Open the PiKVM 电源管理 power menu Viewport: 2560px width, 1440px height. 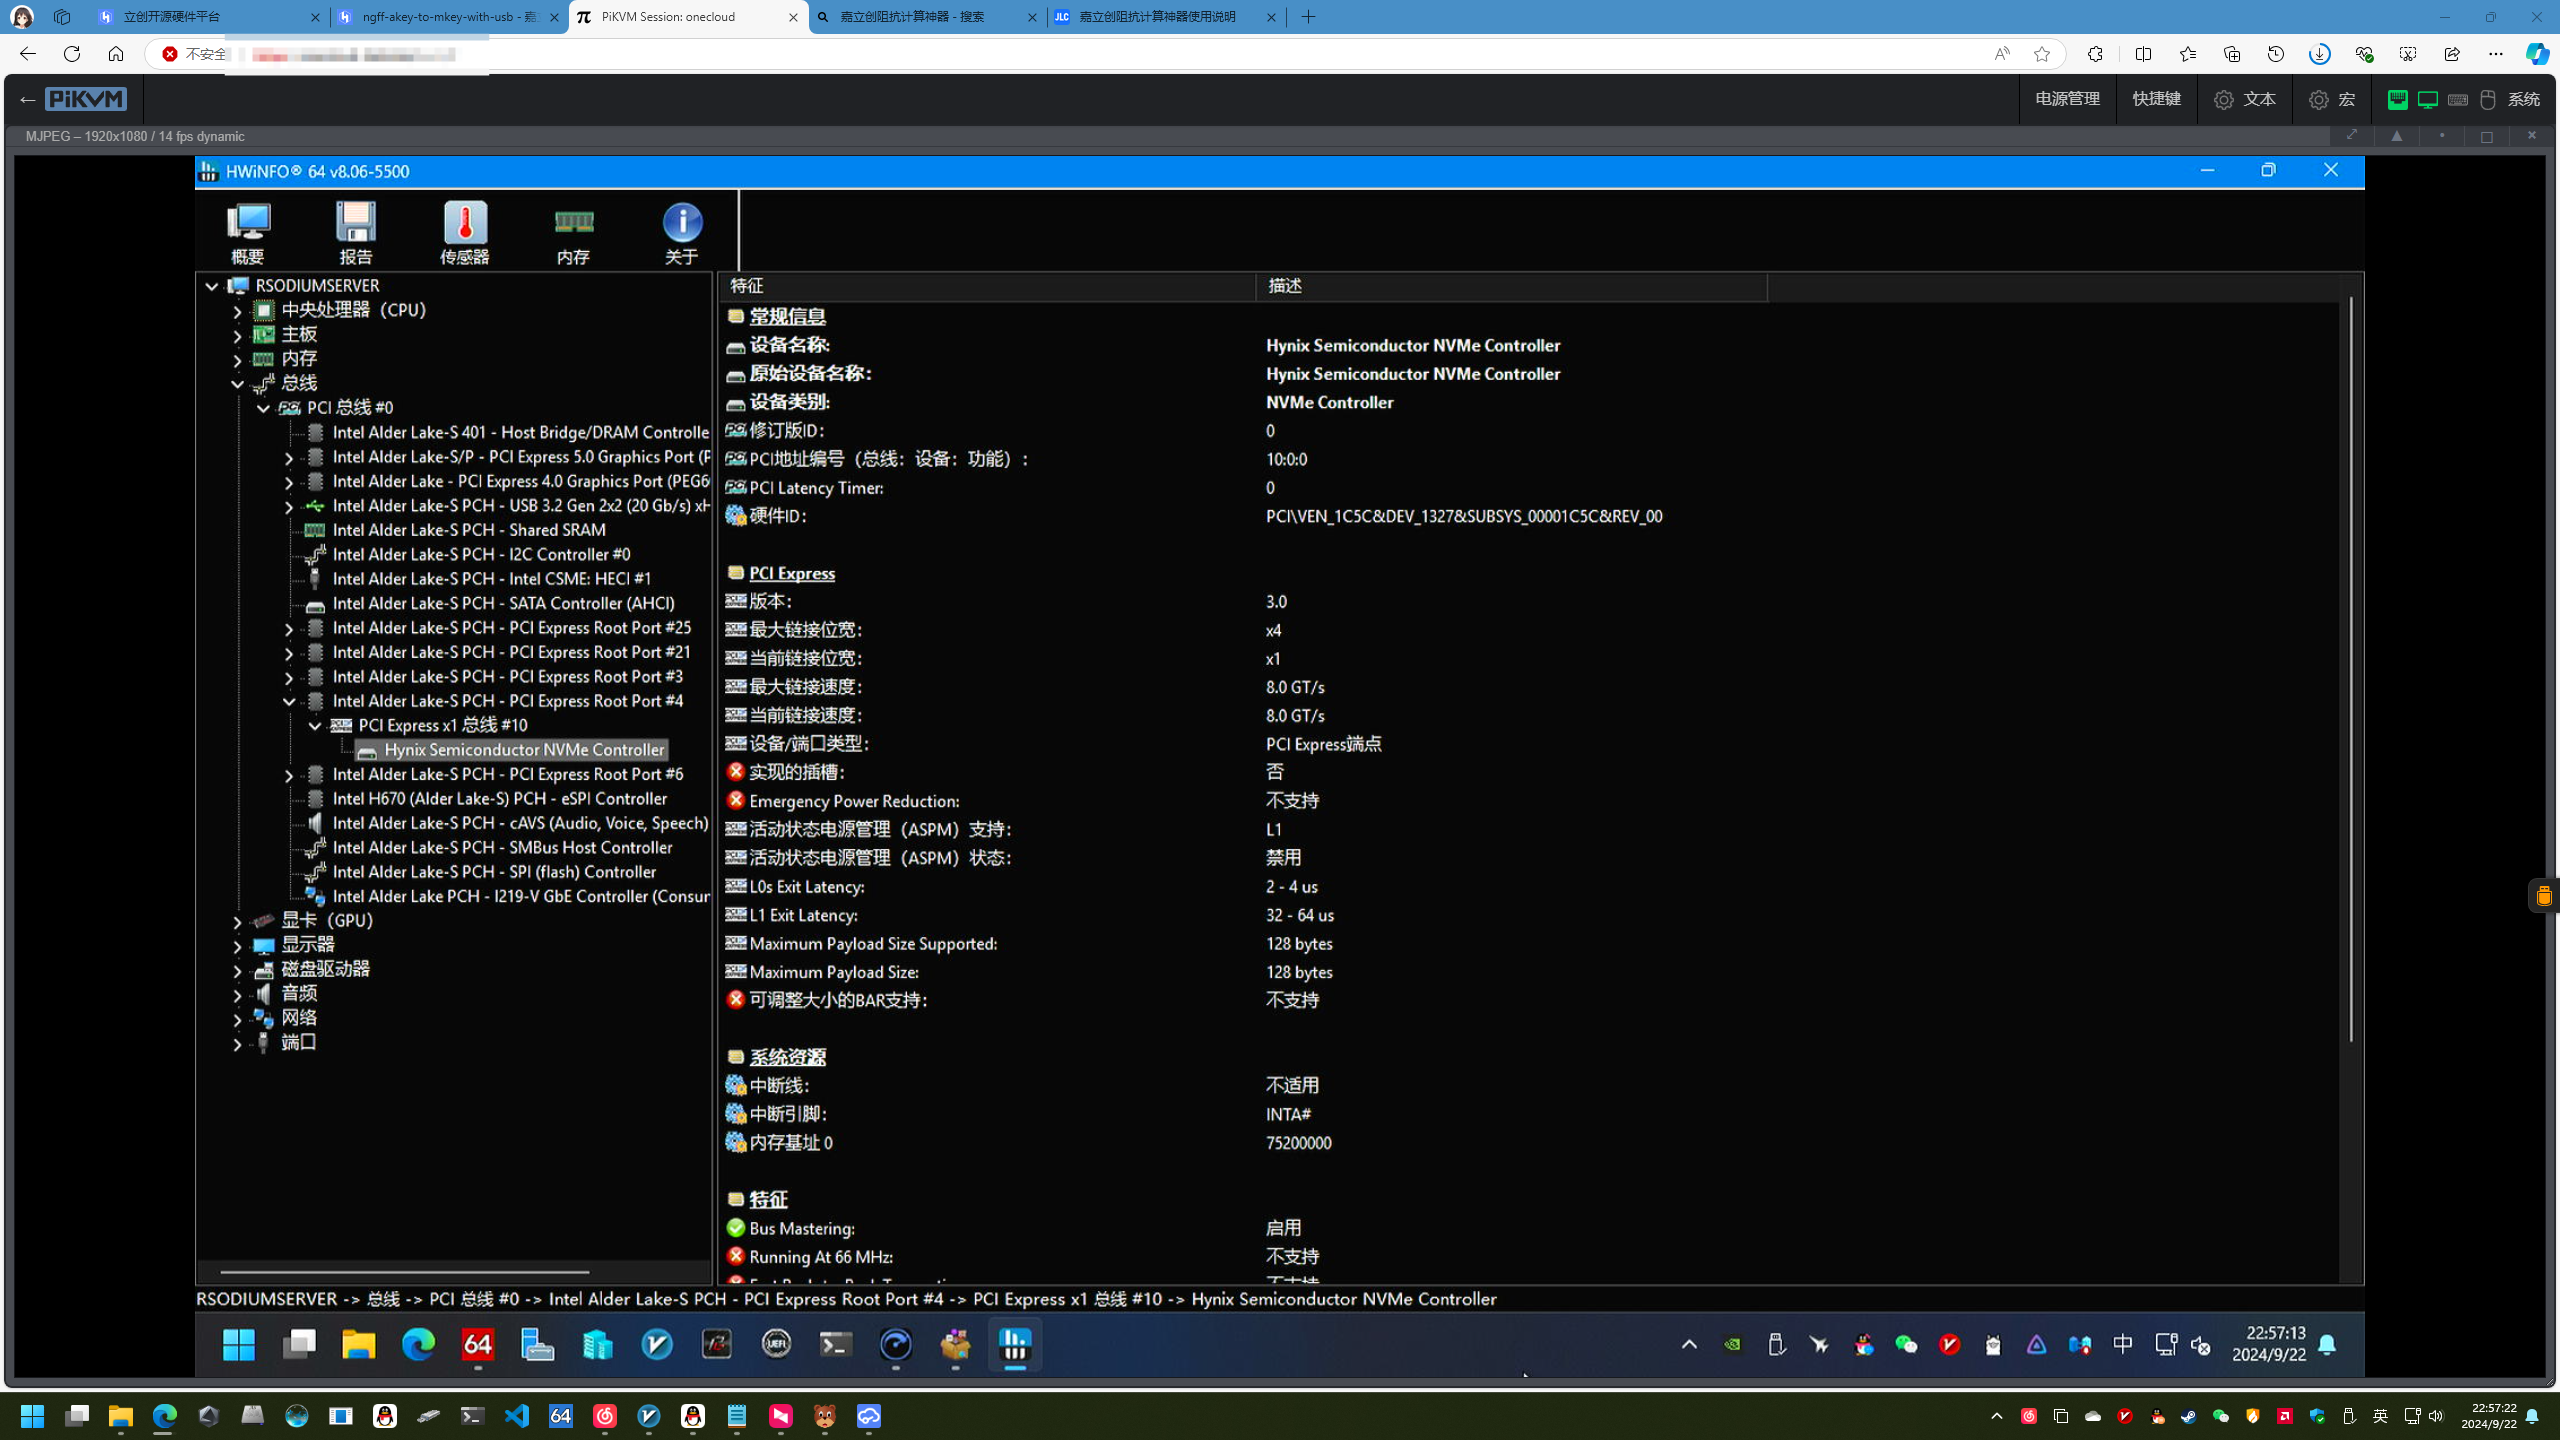click(x=2067, y=99)
